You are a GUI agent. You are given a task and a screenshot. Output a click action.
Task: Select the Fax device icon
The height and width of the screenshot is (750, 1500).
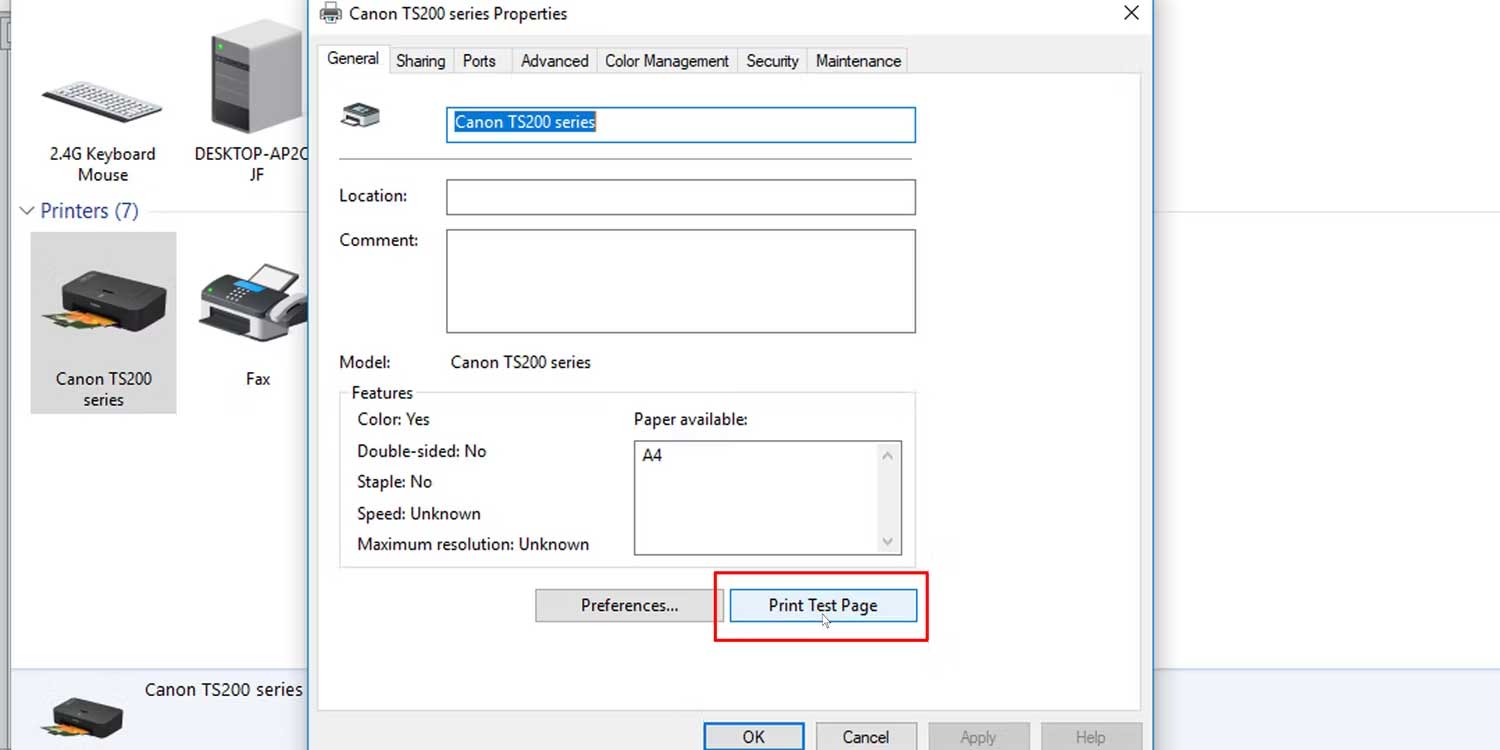253,304
